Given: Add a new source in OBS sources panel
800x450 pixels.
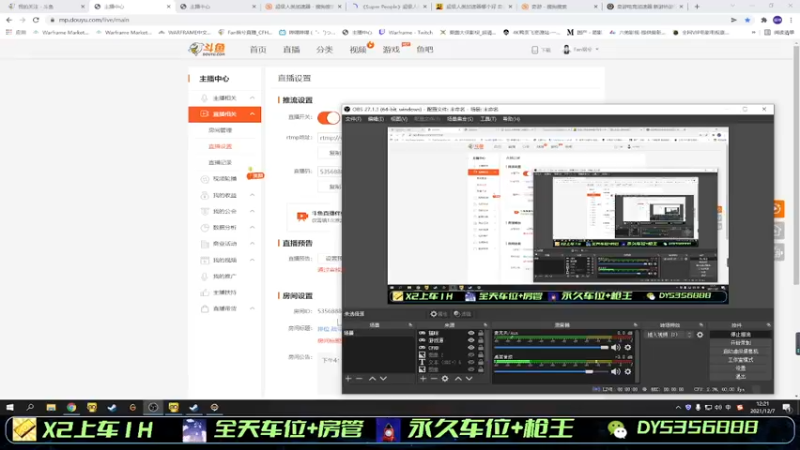Looking at the screenshot, I should tap(423, 379).
